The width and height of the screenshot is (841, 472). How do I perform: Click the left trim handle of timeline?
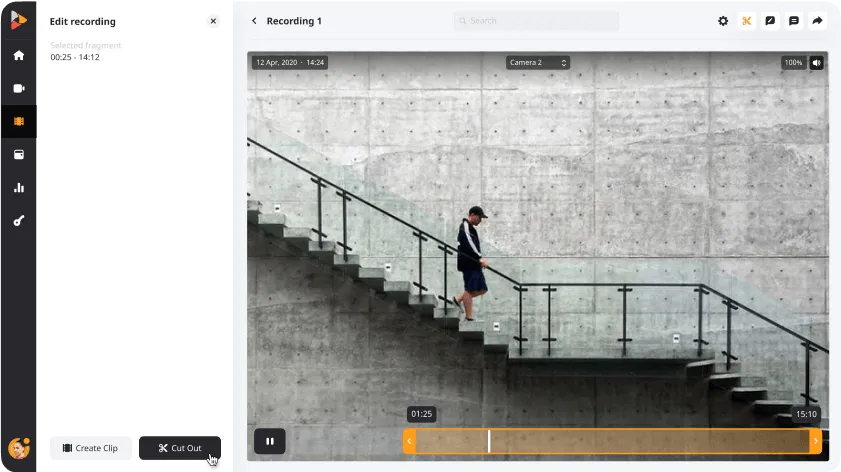click(x=409, y=441)
